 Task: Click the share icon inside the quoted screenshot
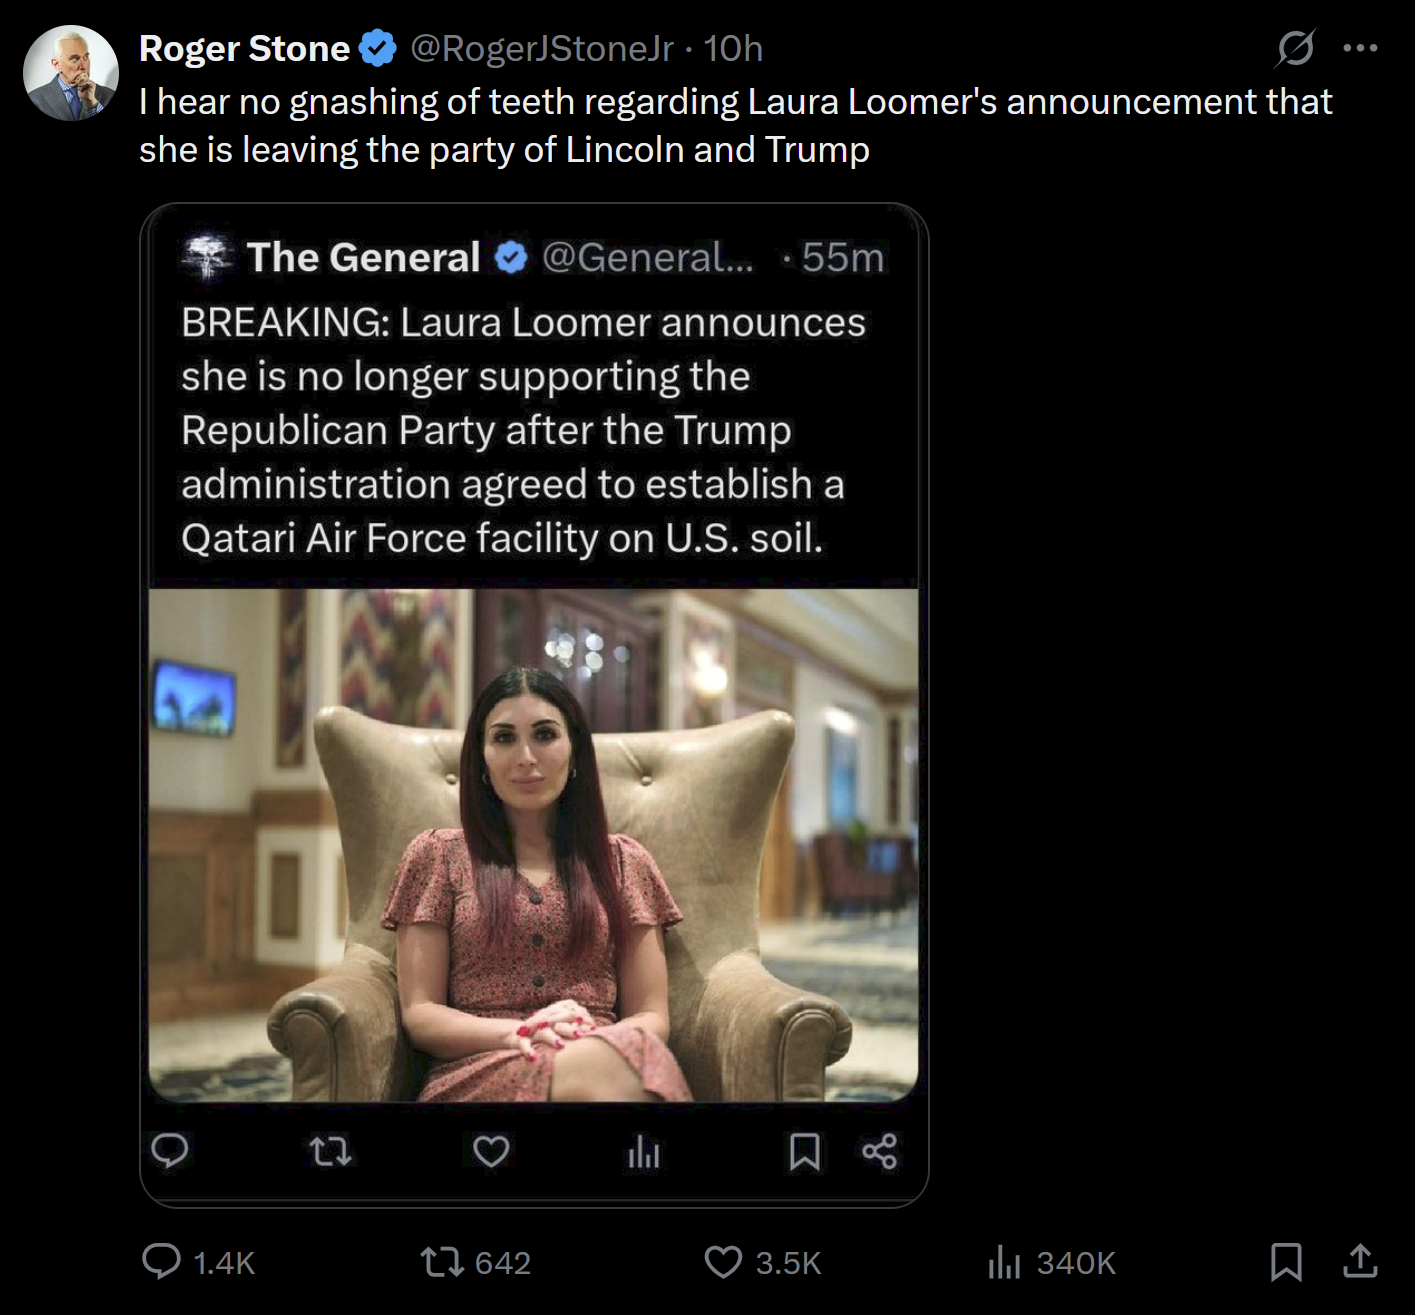click(x=880, y=1152)
